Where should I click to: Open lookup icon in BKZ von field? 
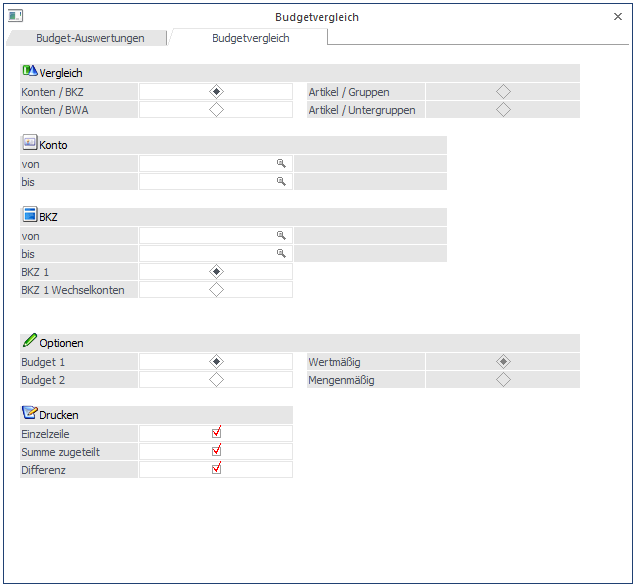(282, 235)
